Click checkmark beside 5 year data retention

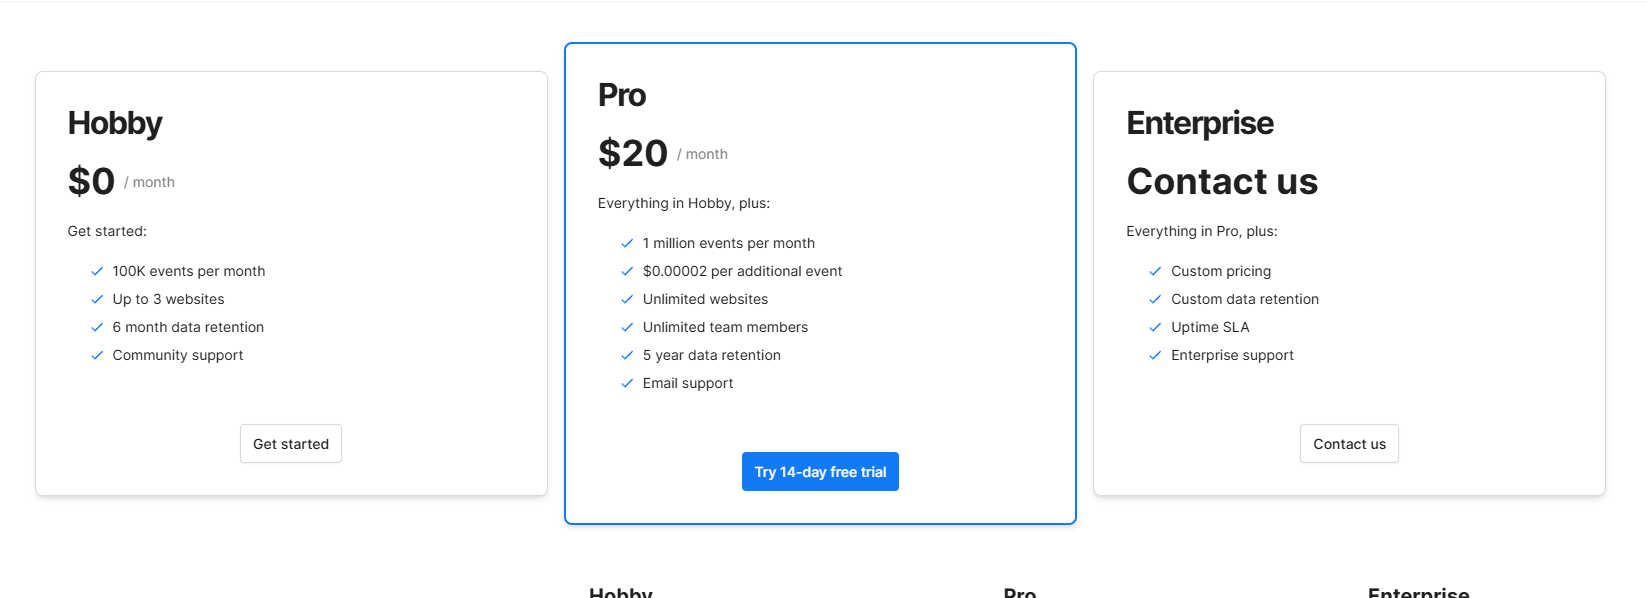pos(627,355)
